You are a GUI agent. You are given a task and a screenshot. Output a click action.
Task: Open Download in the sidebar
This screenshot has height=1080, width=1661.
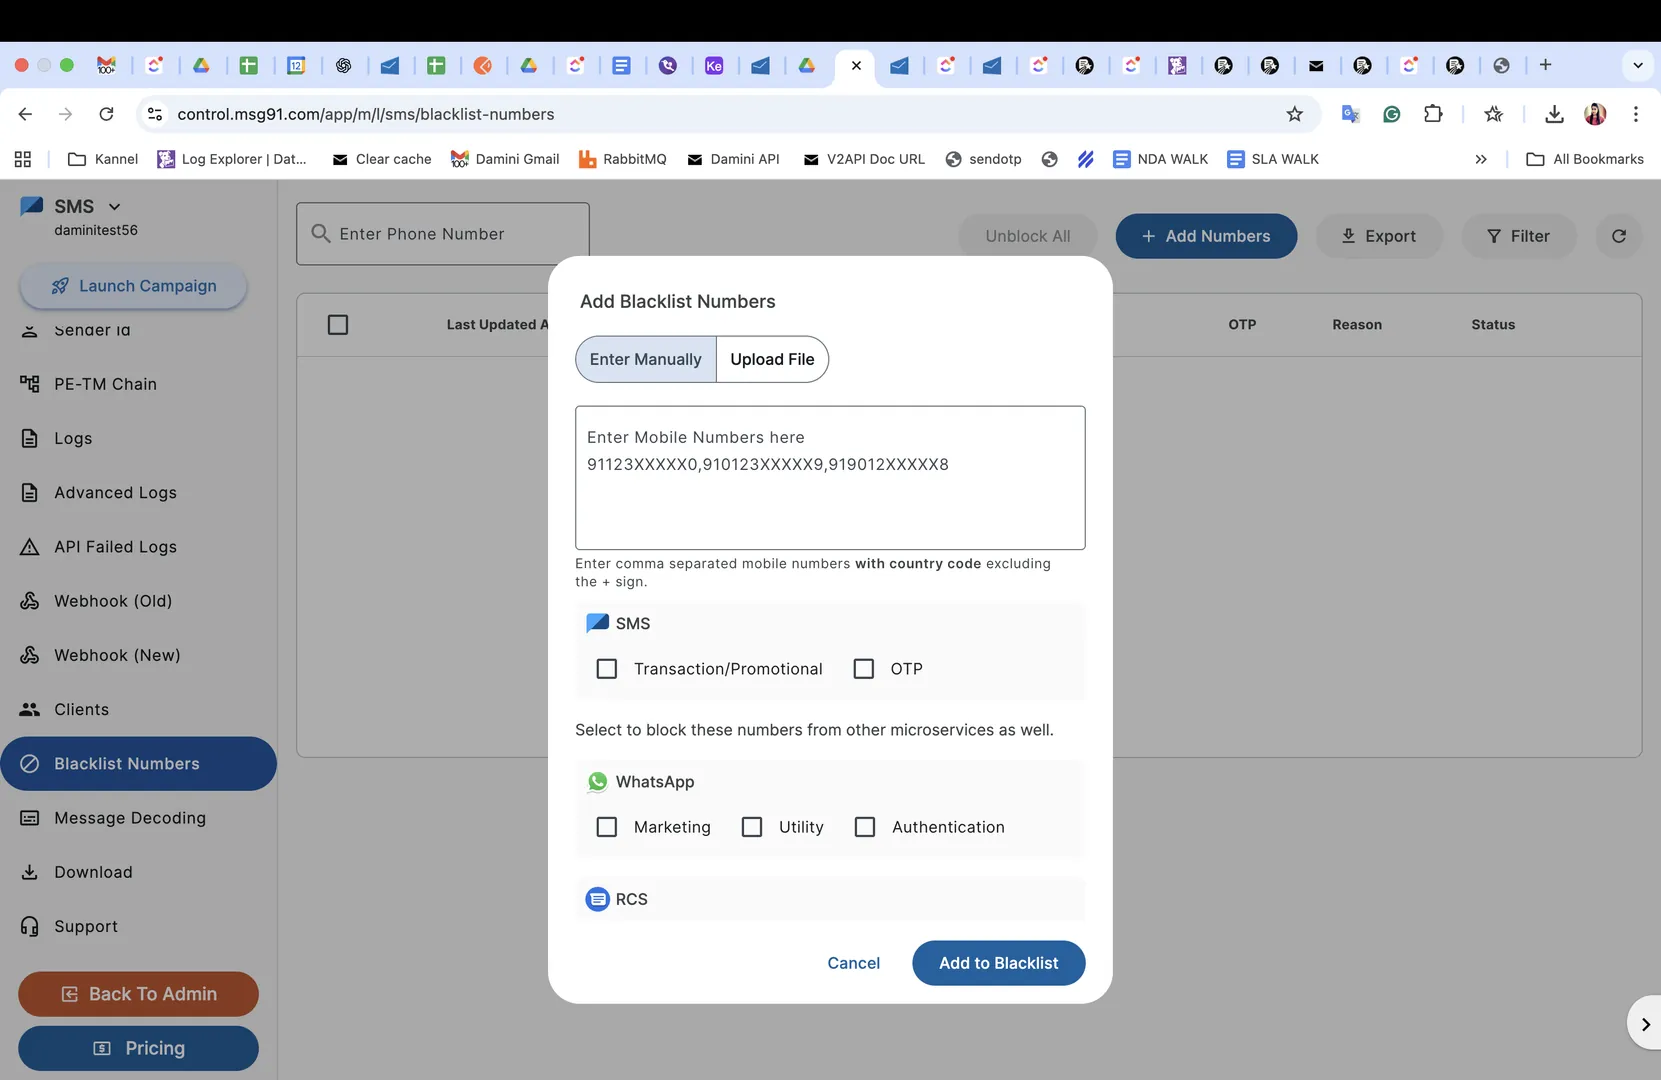138,872
